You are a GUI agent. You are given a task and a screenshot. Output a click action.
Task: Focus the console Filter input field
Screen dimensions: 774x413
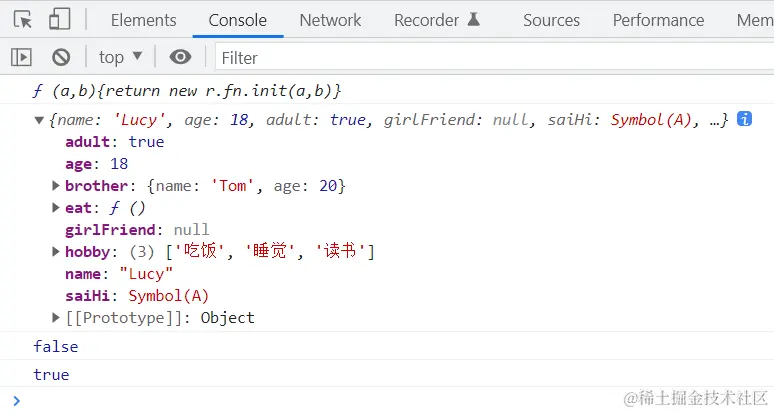click(495, 58)
